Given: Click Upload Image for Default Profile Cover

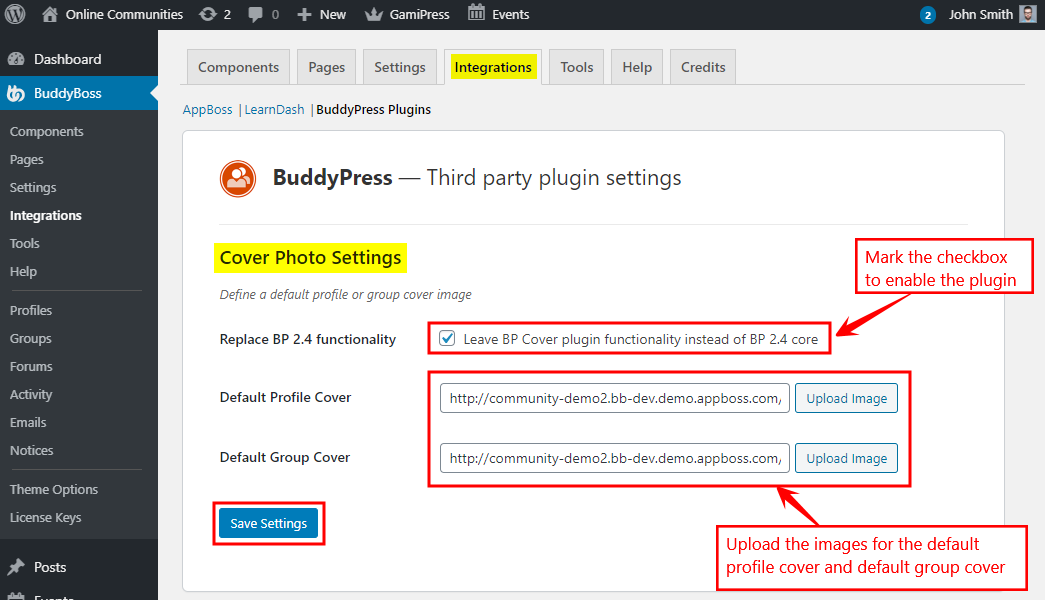Looking at the screenshot, I should click(846, 398).
